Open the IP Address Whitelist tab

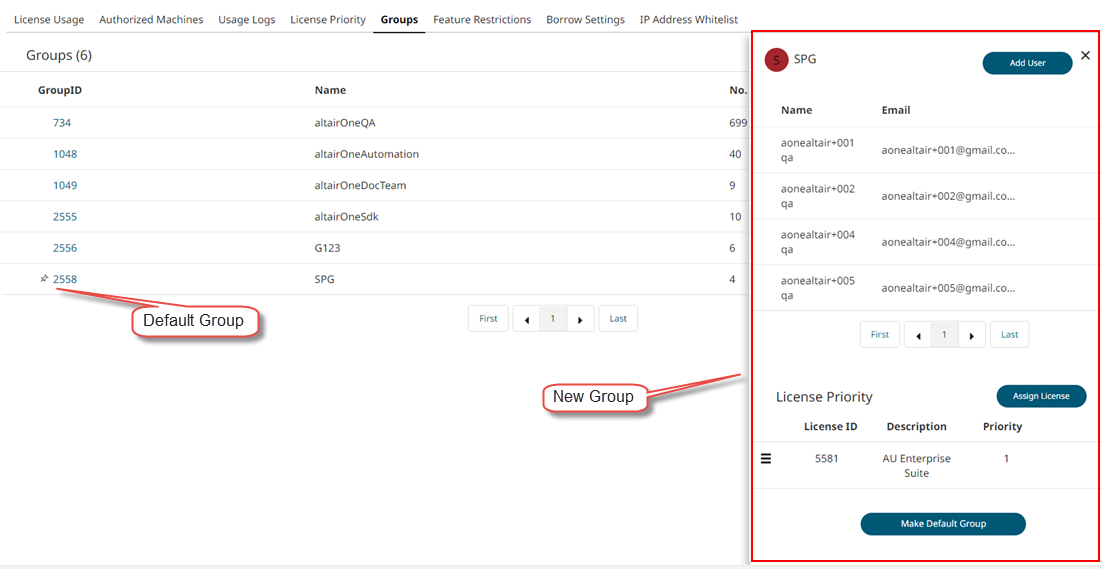coord(688,19)
